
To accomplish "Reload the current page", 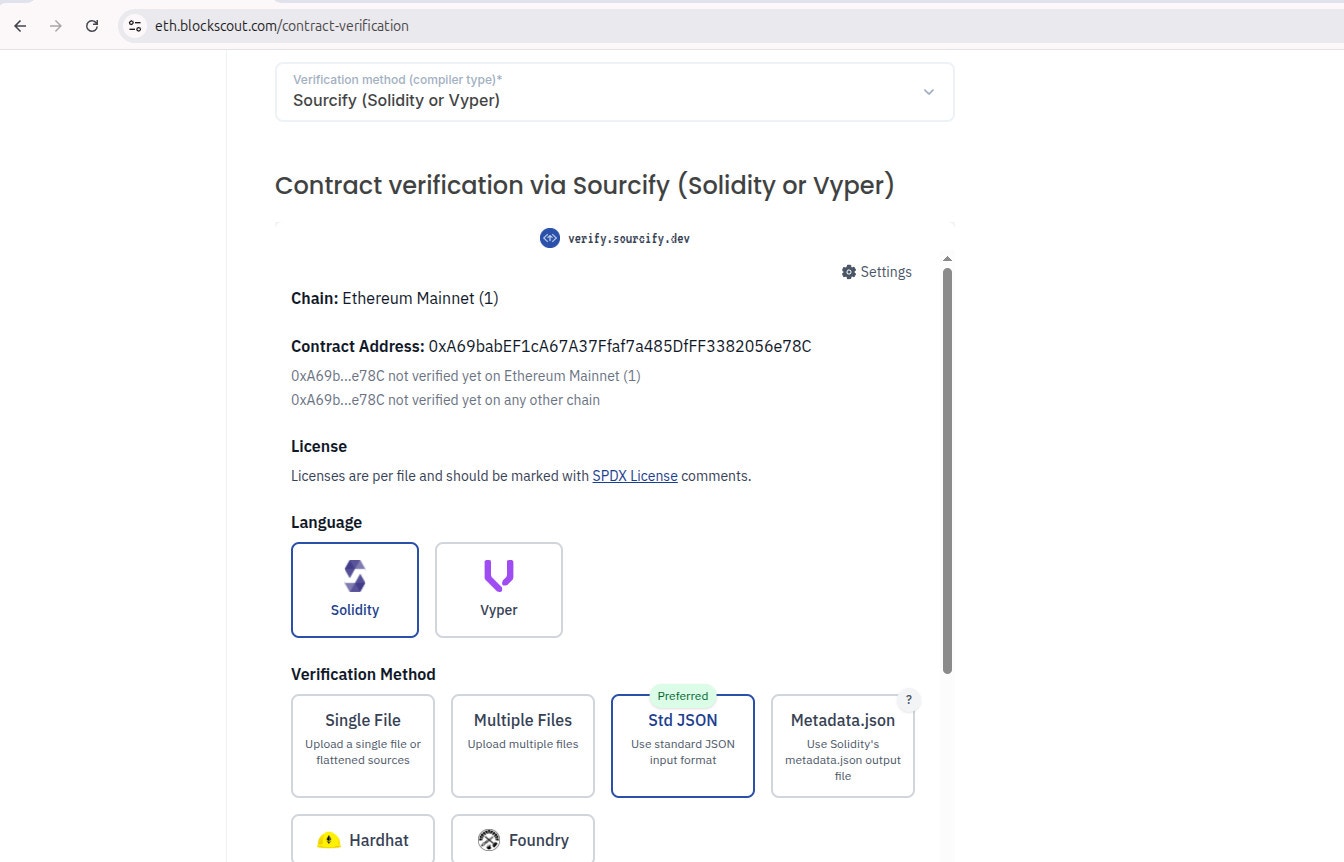I will [x=92, y=26].
